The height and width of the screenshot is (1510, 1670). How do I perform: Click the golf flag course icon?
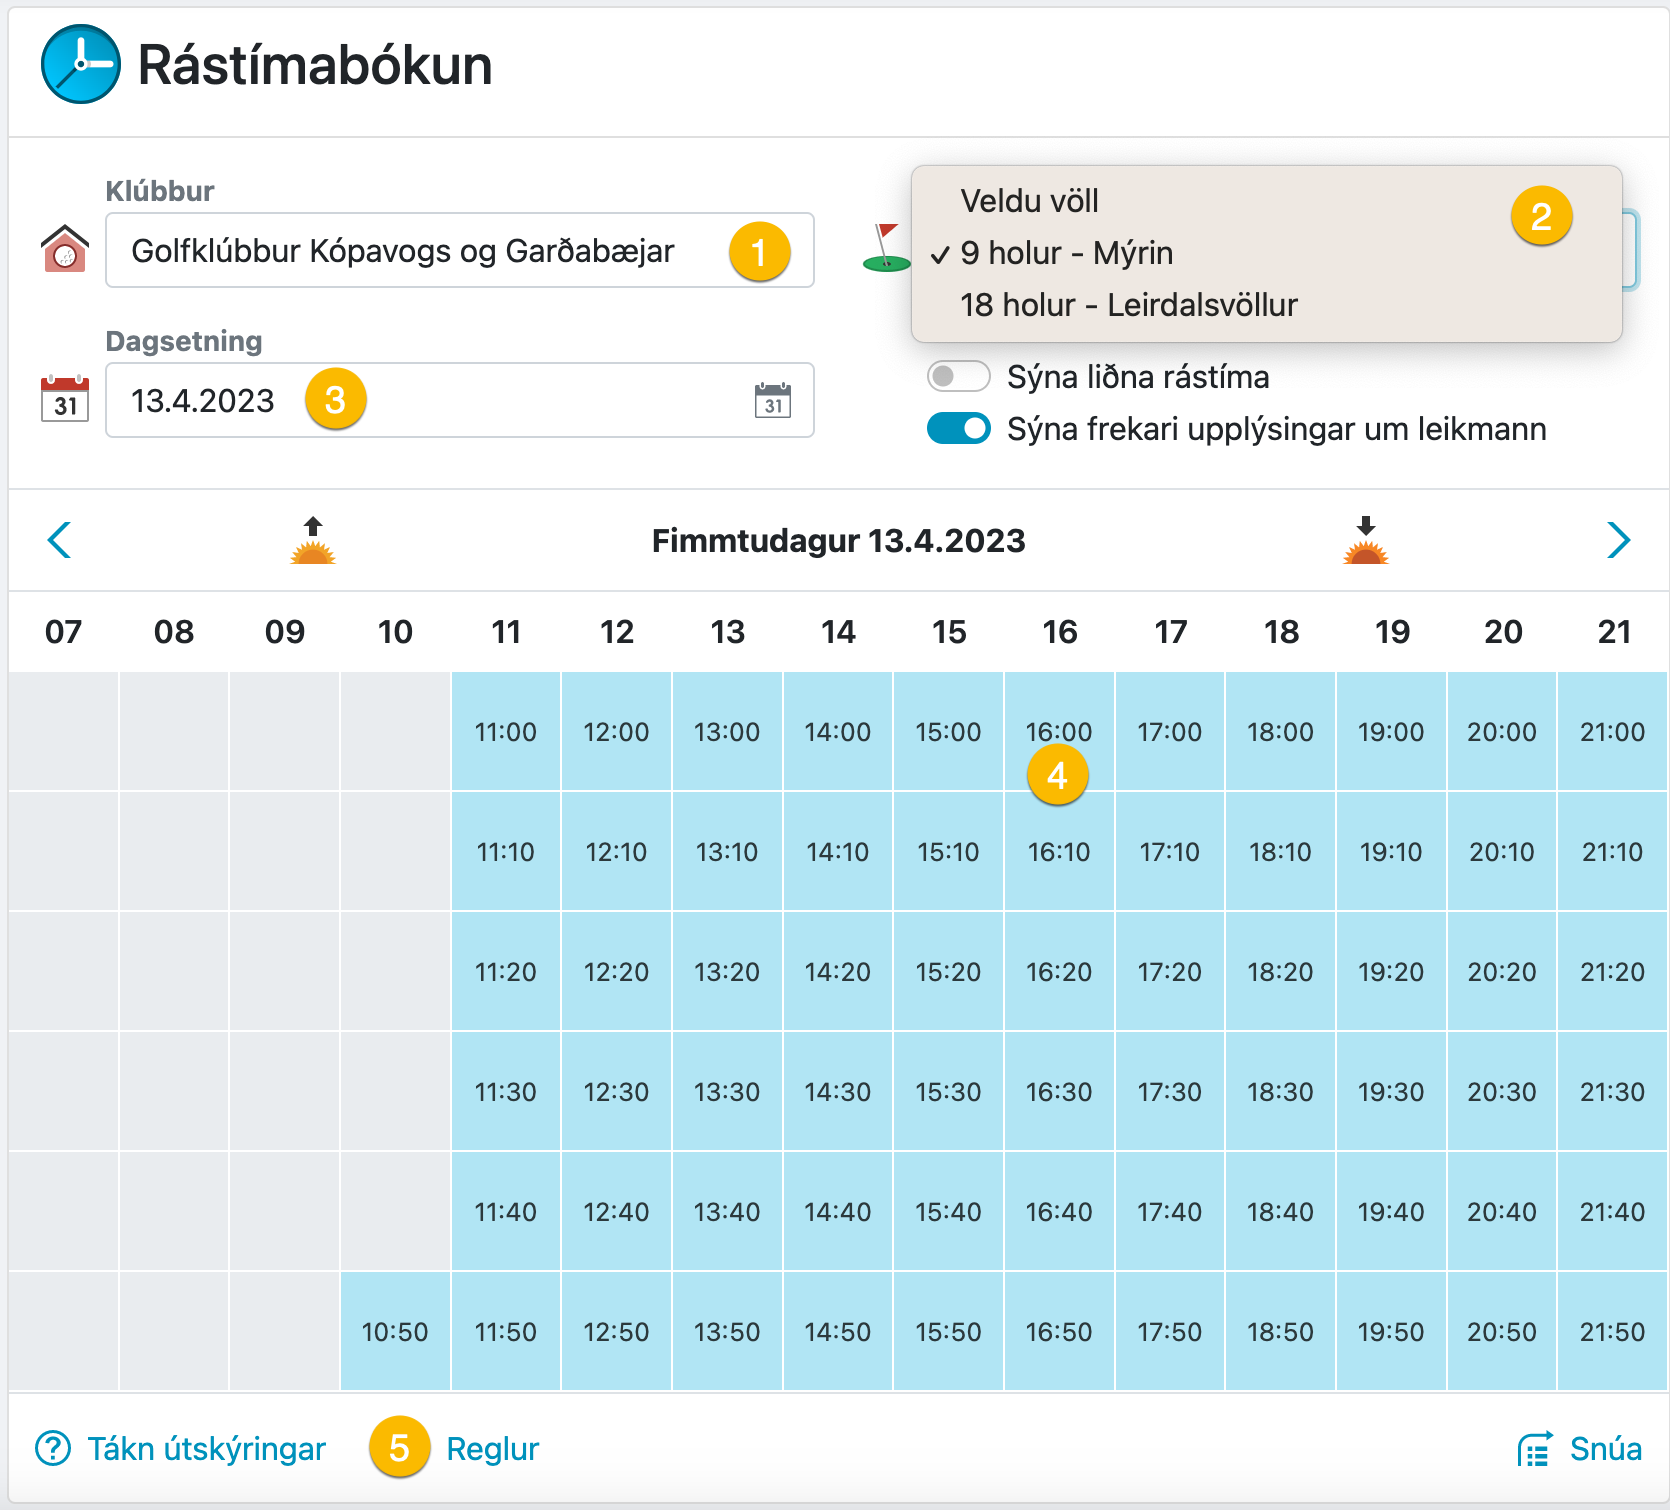[886, 247]
